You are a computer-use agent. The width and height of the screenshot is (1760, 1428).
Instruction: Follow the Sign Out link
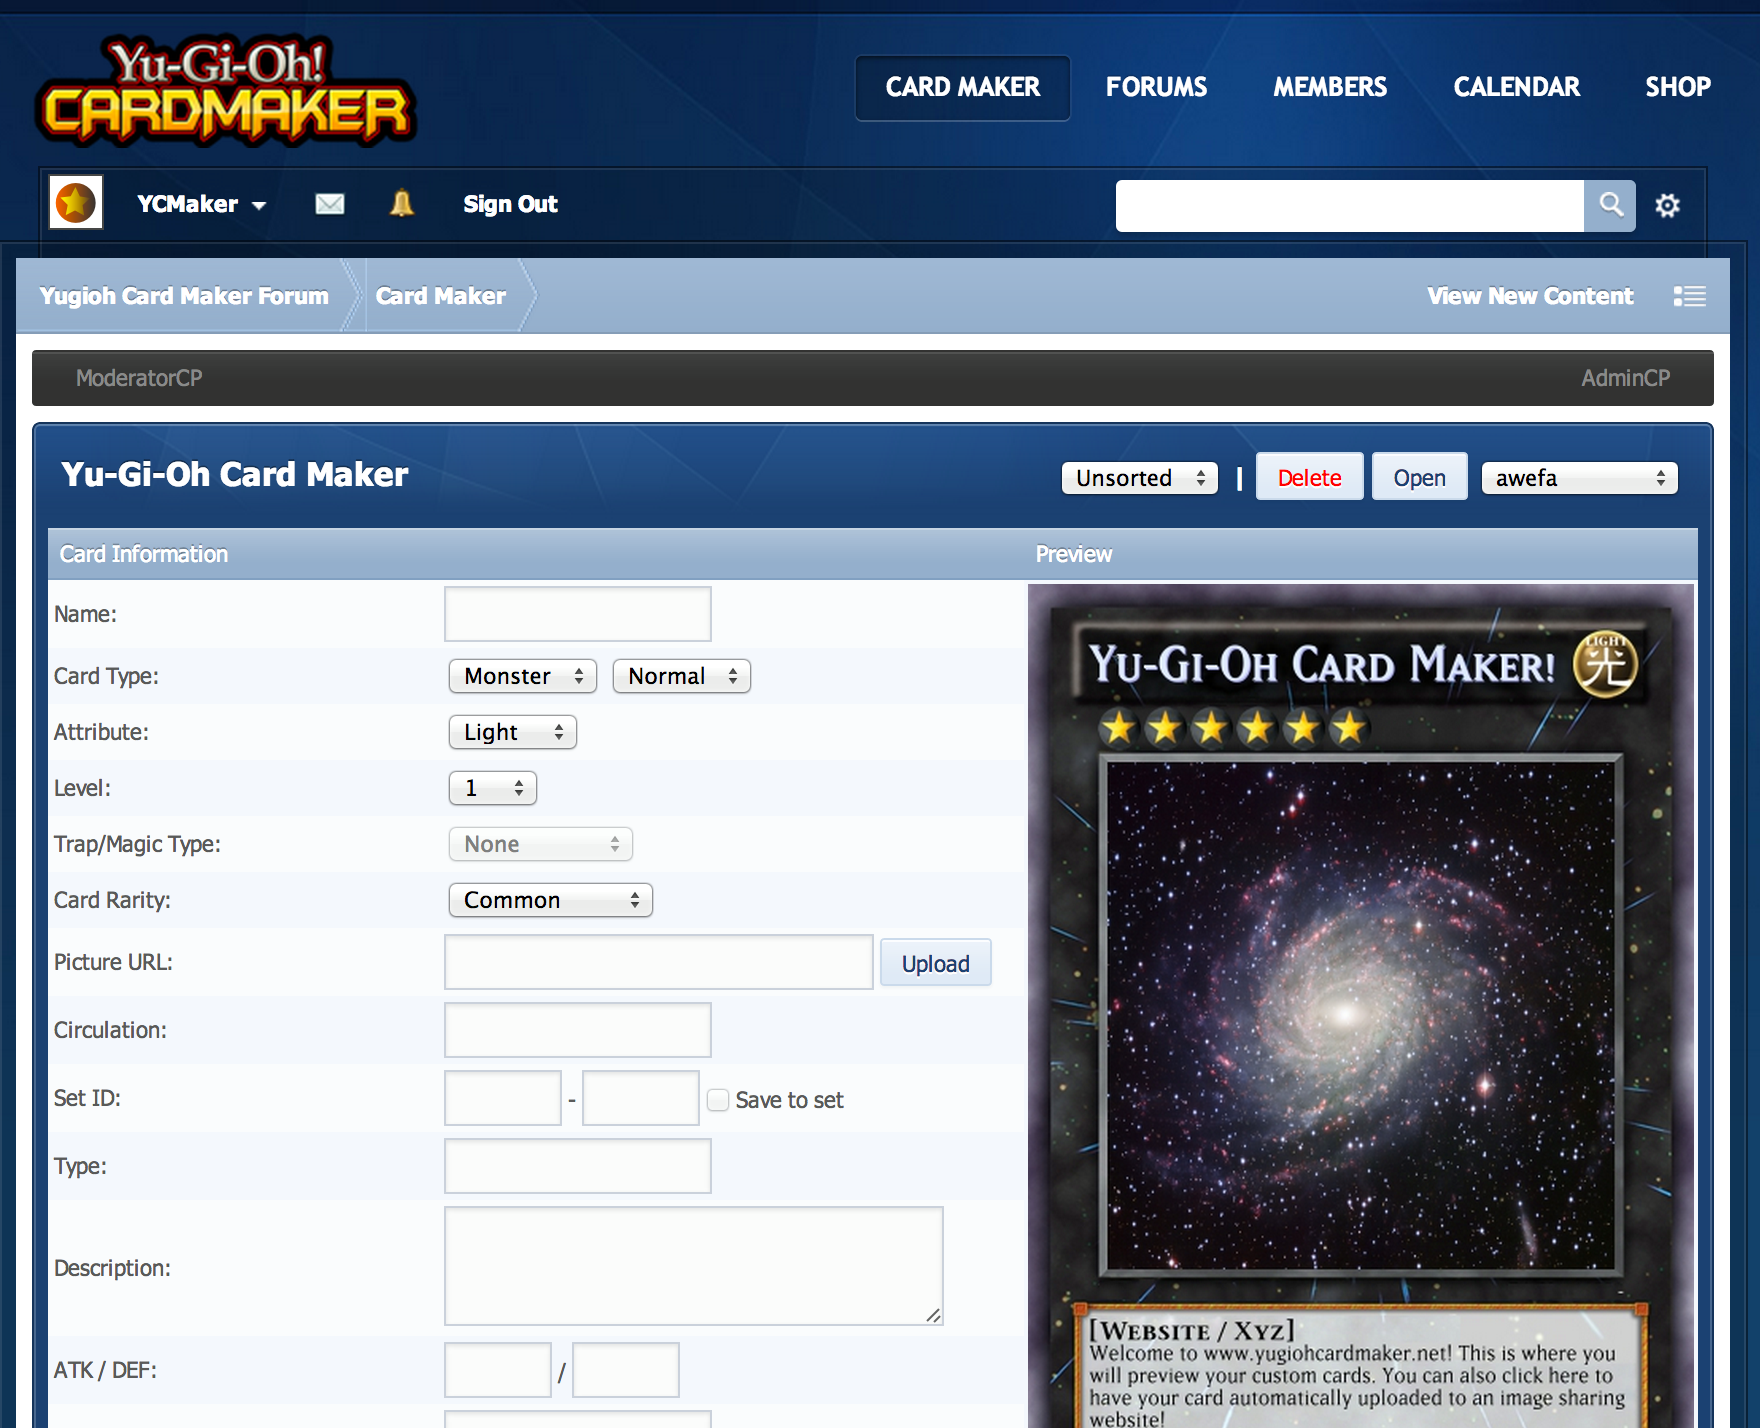tap(510, 204)
